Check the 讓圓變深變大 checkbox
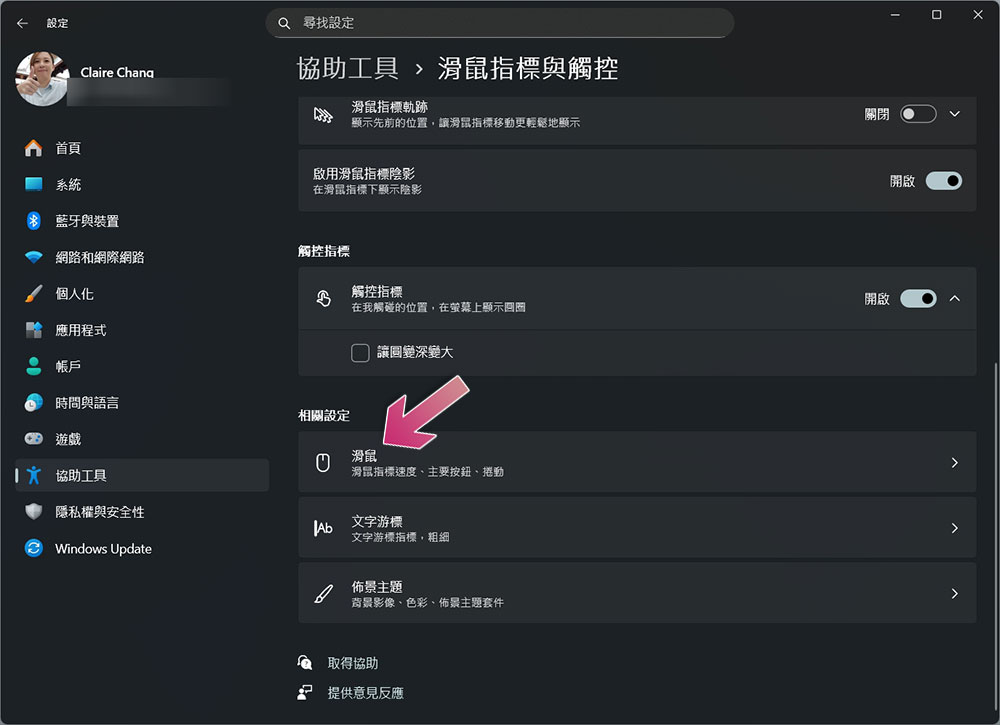The width and height of the screenshot is (1000, 725). pyautogui.click(x=360, y=353)
